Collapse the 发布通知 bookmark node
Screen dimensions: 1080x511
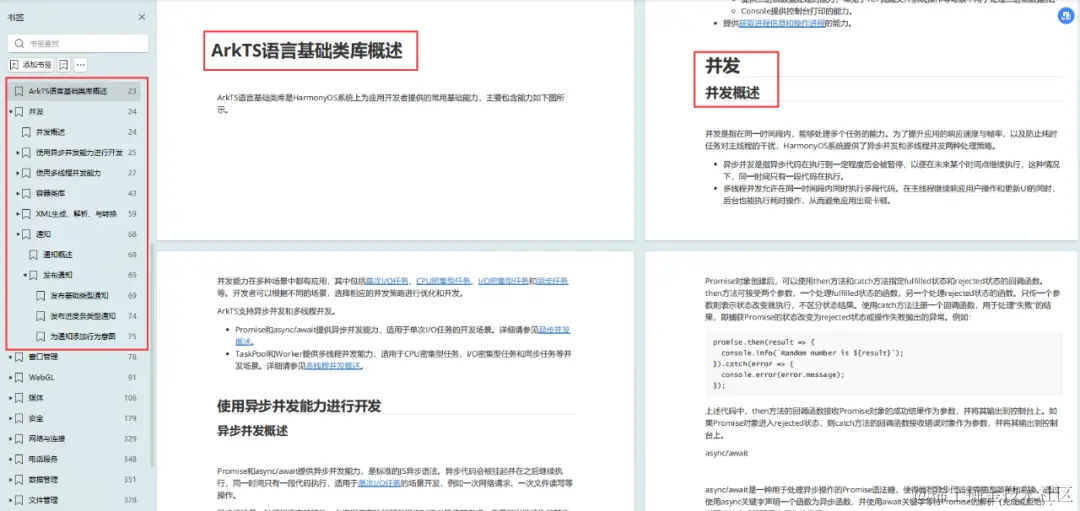(25, 275)
